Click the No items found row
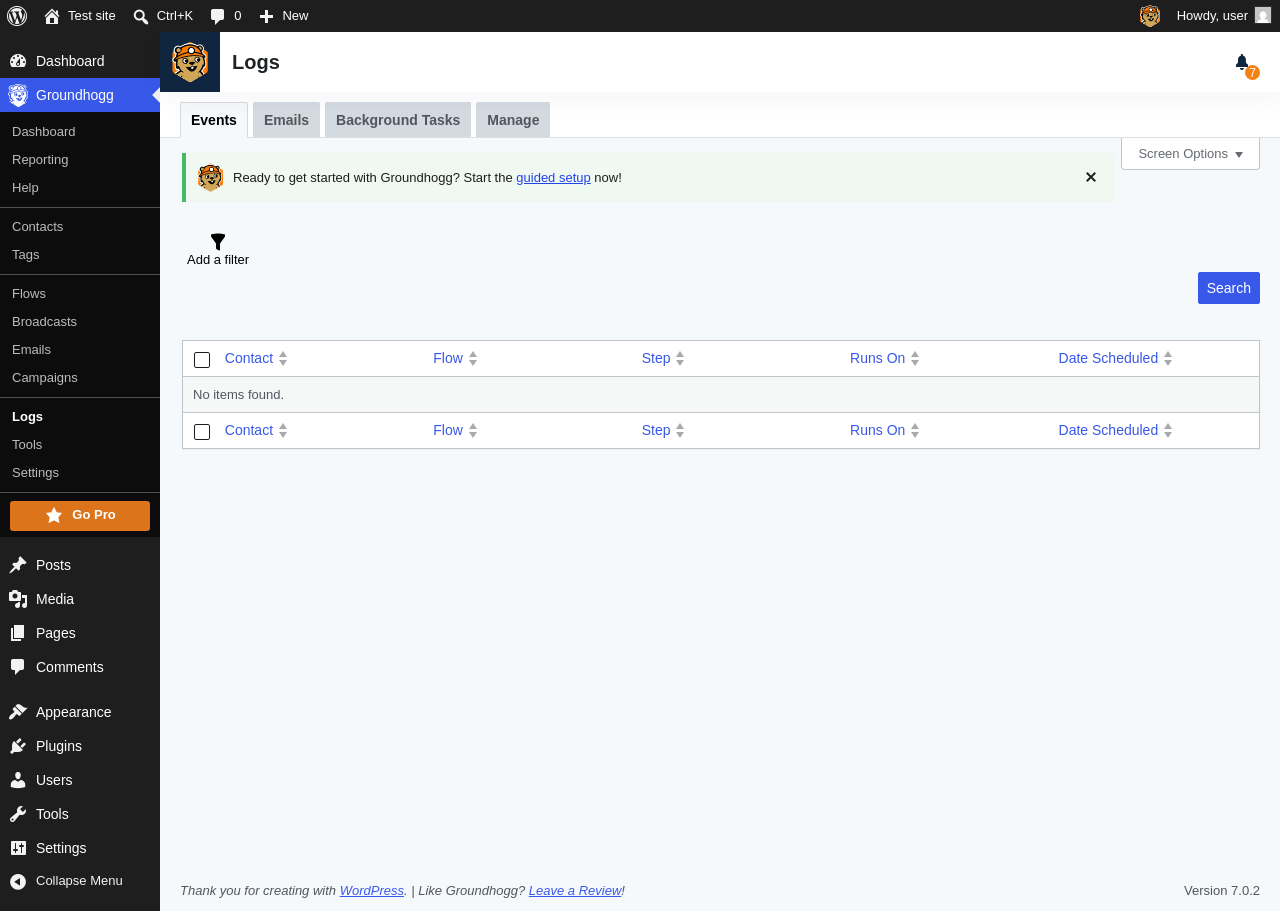The height and width of the screenshot is (911, 1280). [720, 395]
